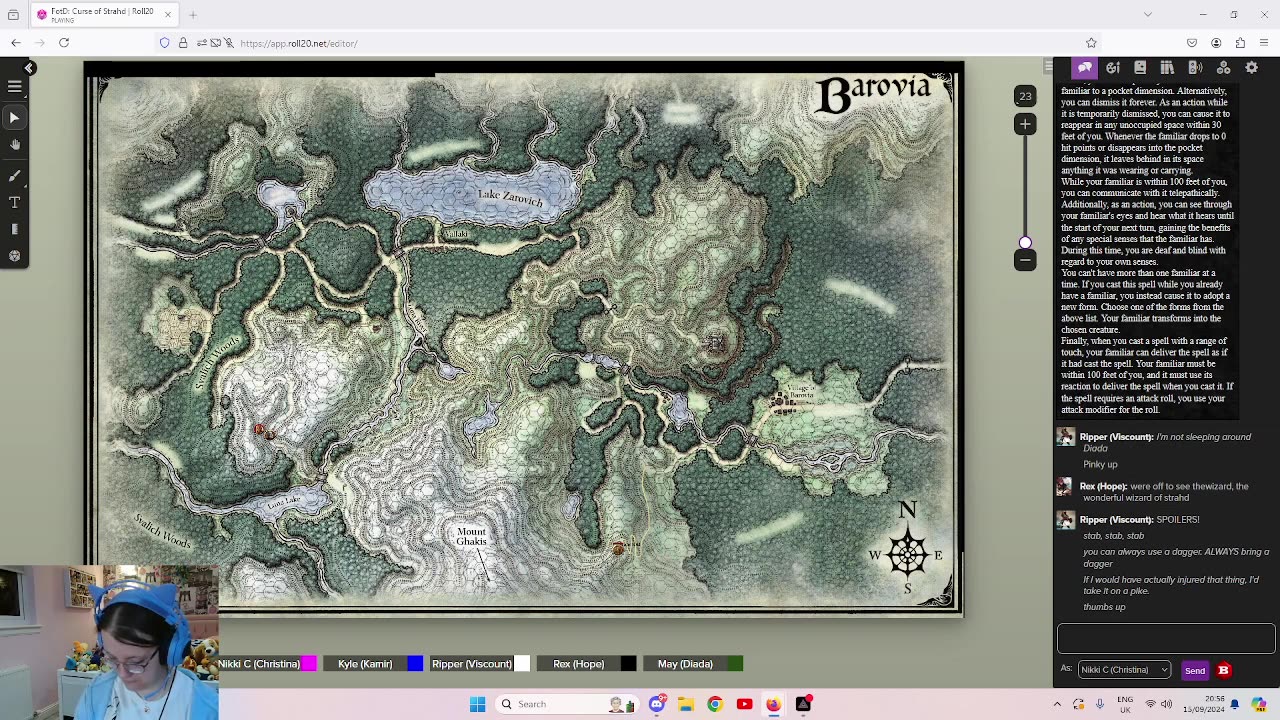
Task: Open the browser account icon
Action: [x=1216, y=43]
